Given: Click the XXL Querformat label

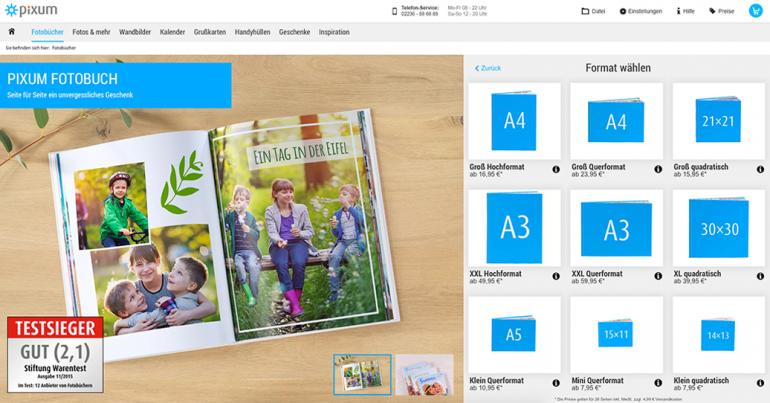Looking at the screenshot, I should coord(597,273).
